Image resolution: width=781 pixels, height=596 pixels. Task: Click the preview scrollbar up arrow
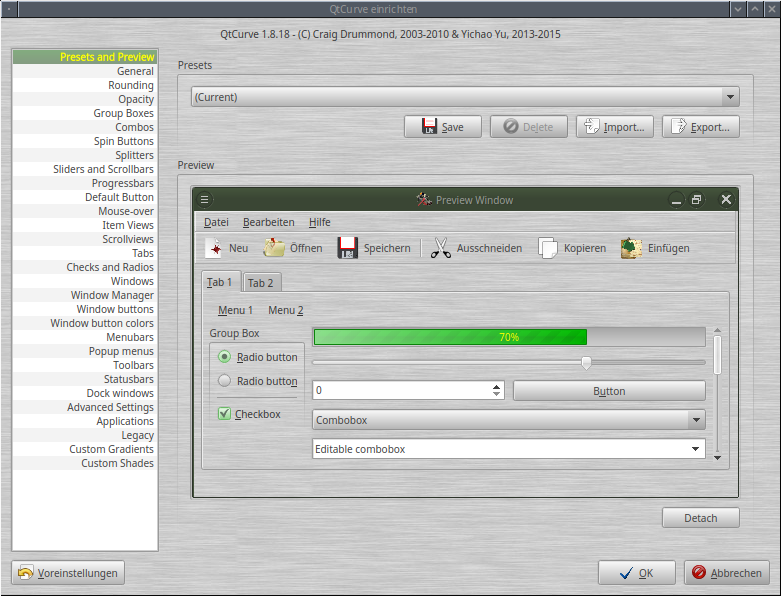pos(717,330)
